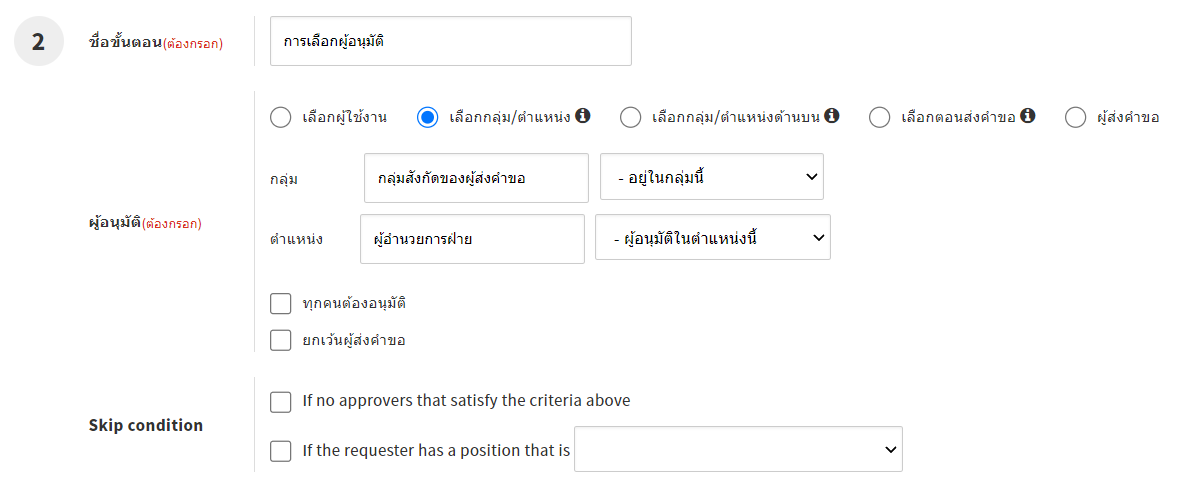Viewport: 1182px width, 482px height.
Task: Click the group field กลุ่มสังกัดของผู้ส่งคำขอ
Action: [476, 178]
